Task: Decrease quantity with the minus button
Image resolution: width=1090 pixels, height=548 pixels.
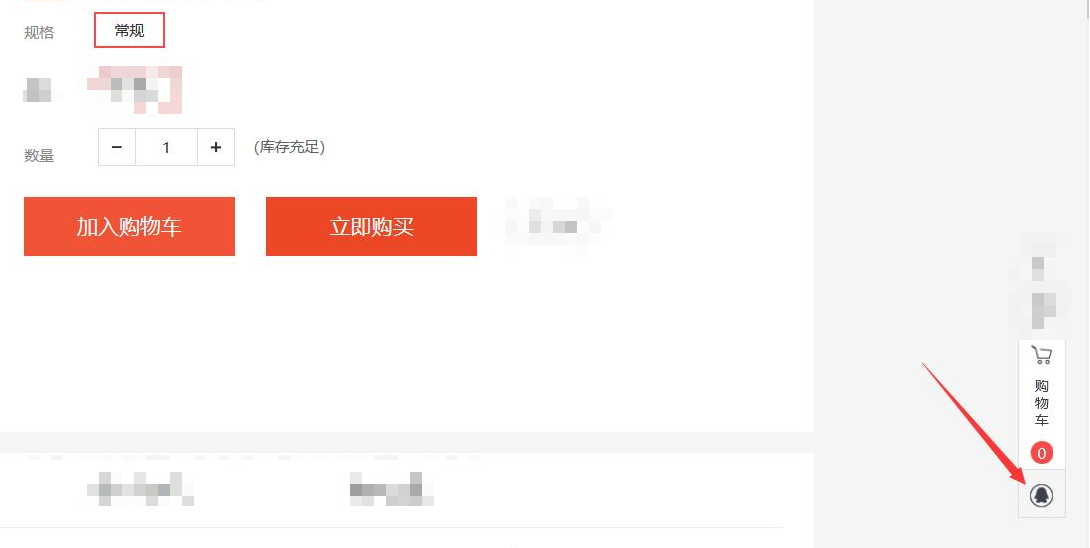Action: pos(117,147)
